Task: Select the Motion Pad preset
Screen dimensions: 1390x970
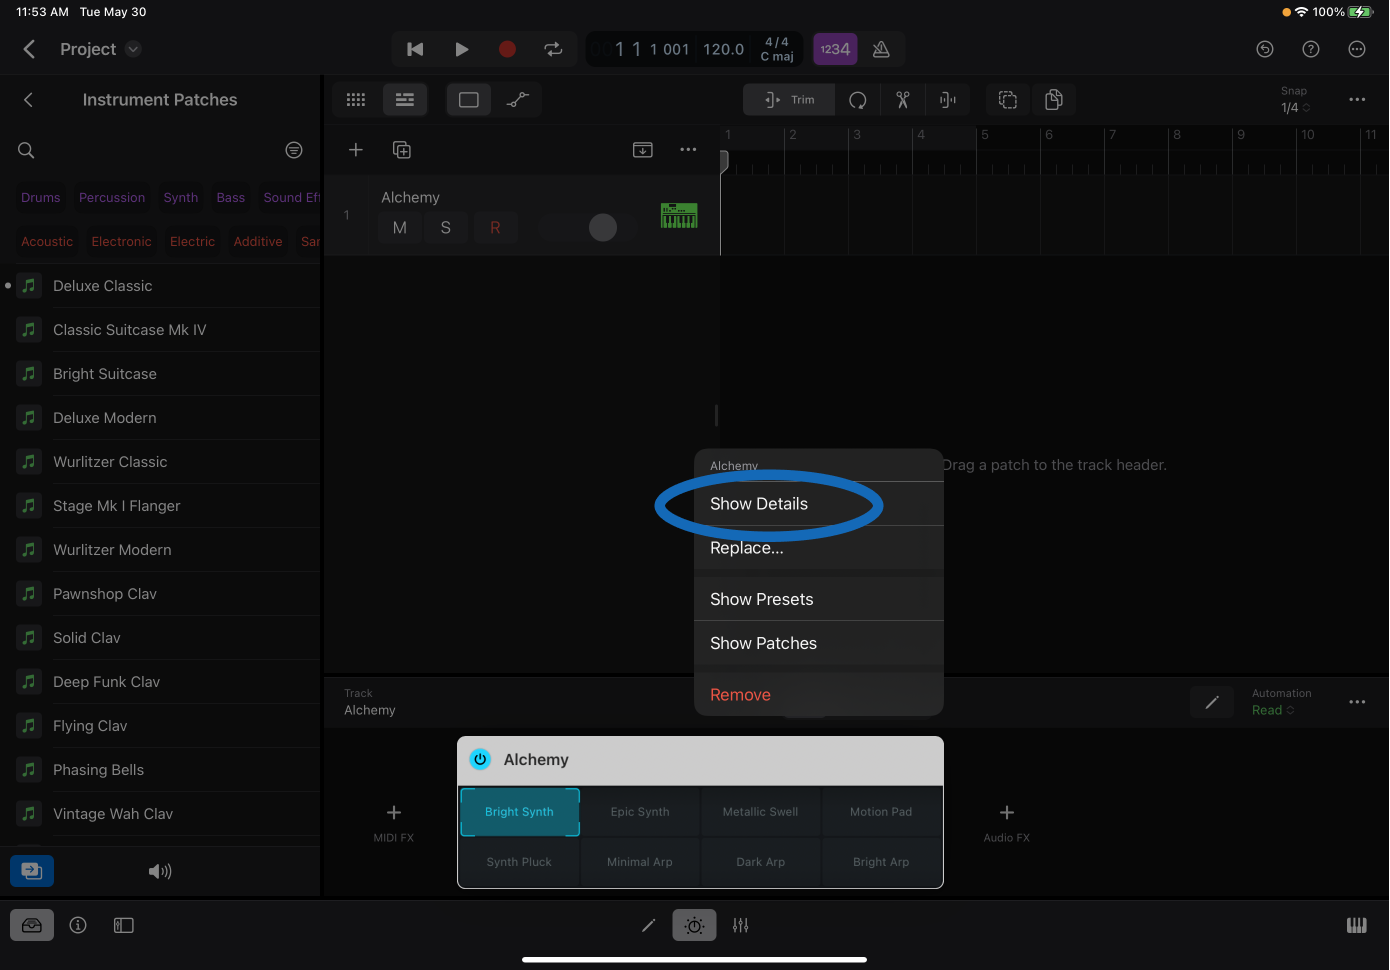Action: tap(881, 812)
